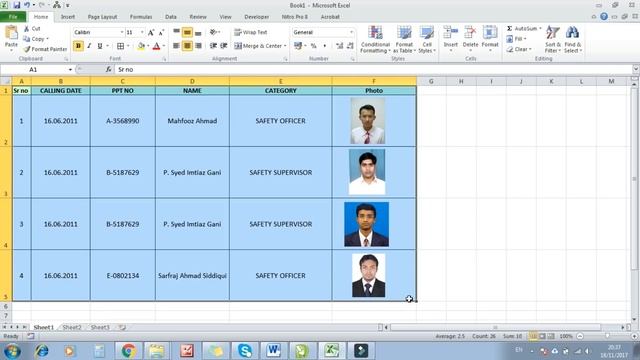The image size is (640, 360).
Task: Click the decrease indent icon
Action: pos(213,46)
